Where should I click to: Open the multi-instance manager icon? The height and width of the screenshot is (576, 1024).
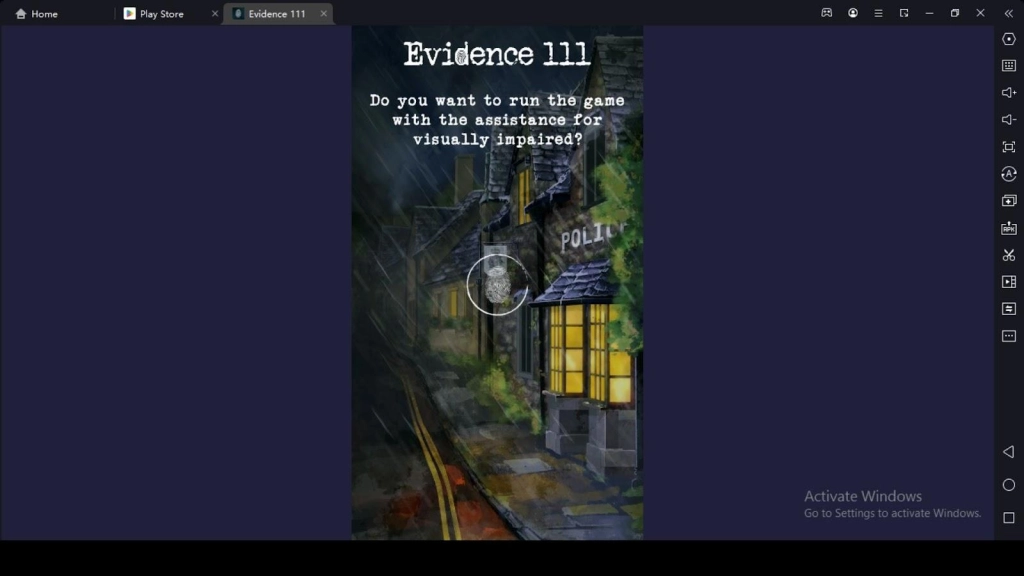[1008, 200]
